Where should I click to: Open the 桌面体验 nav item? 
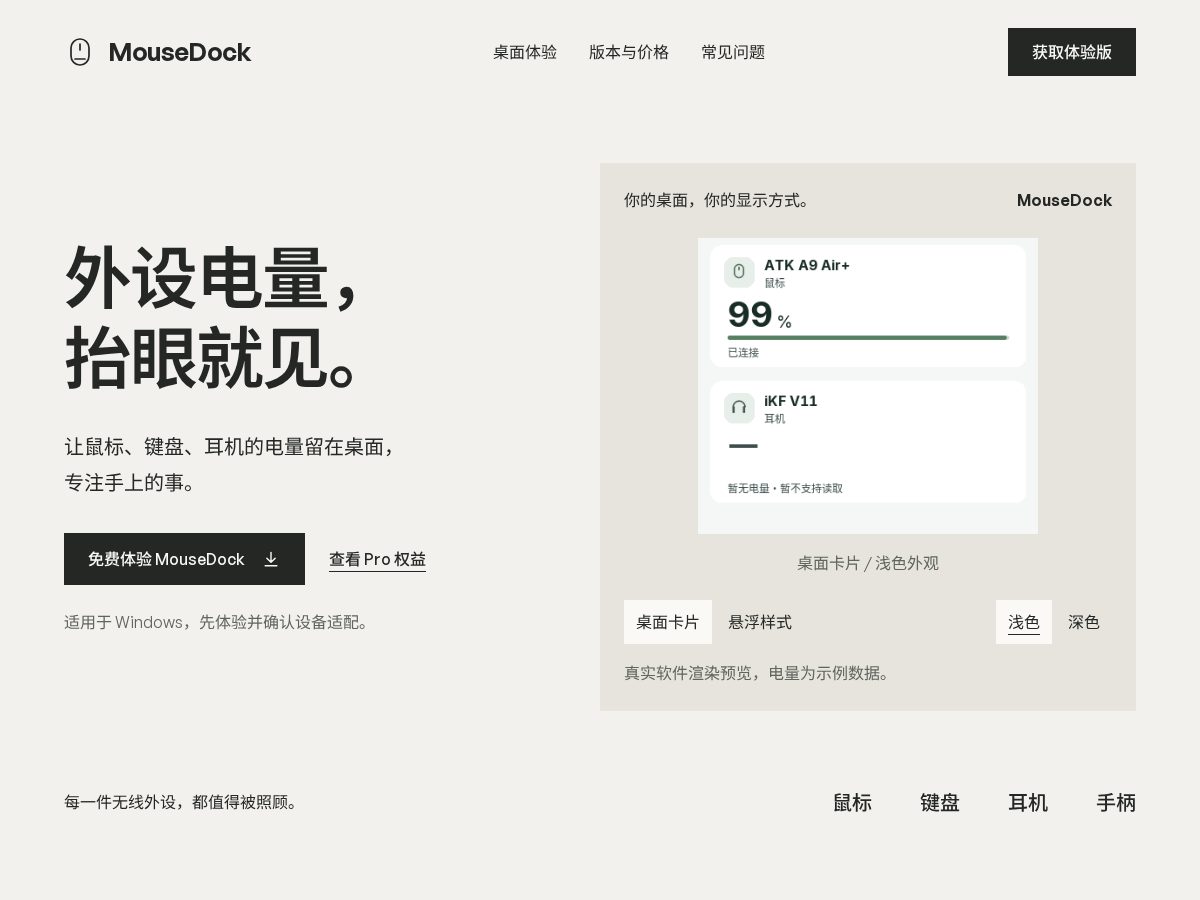coord(525,52)
